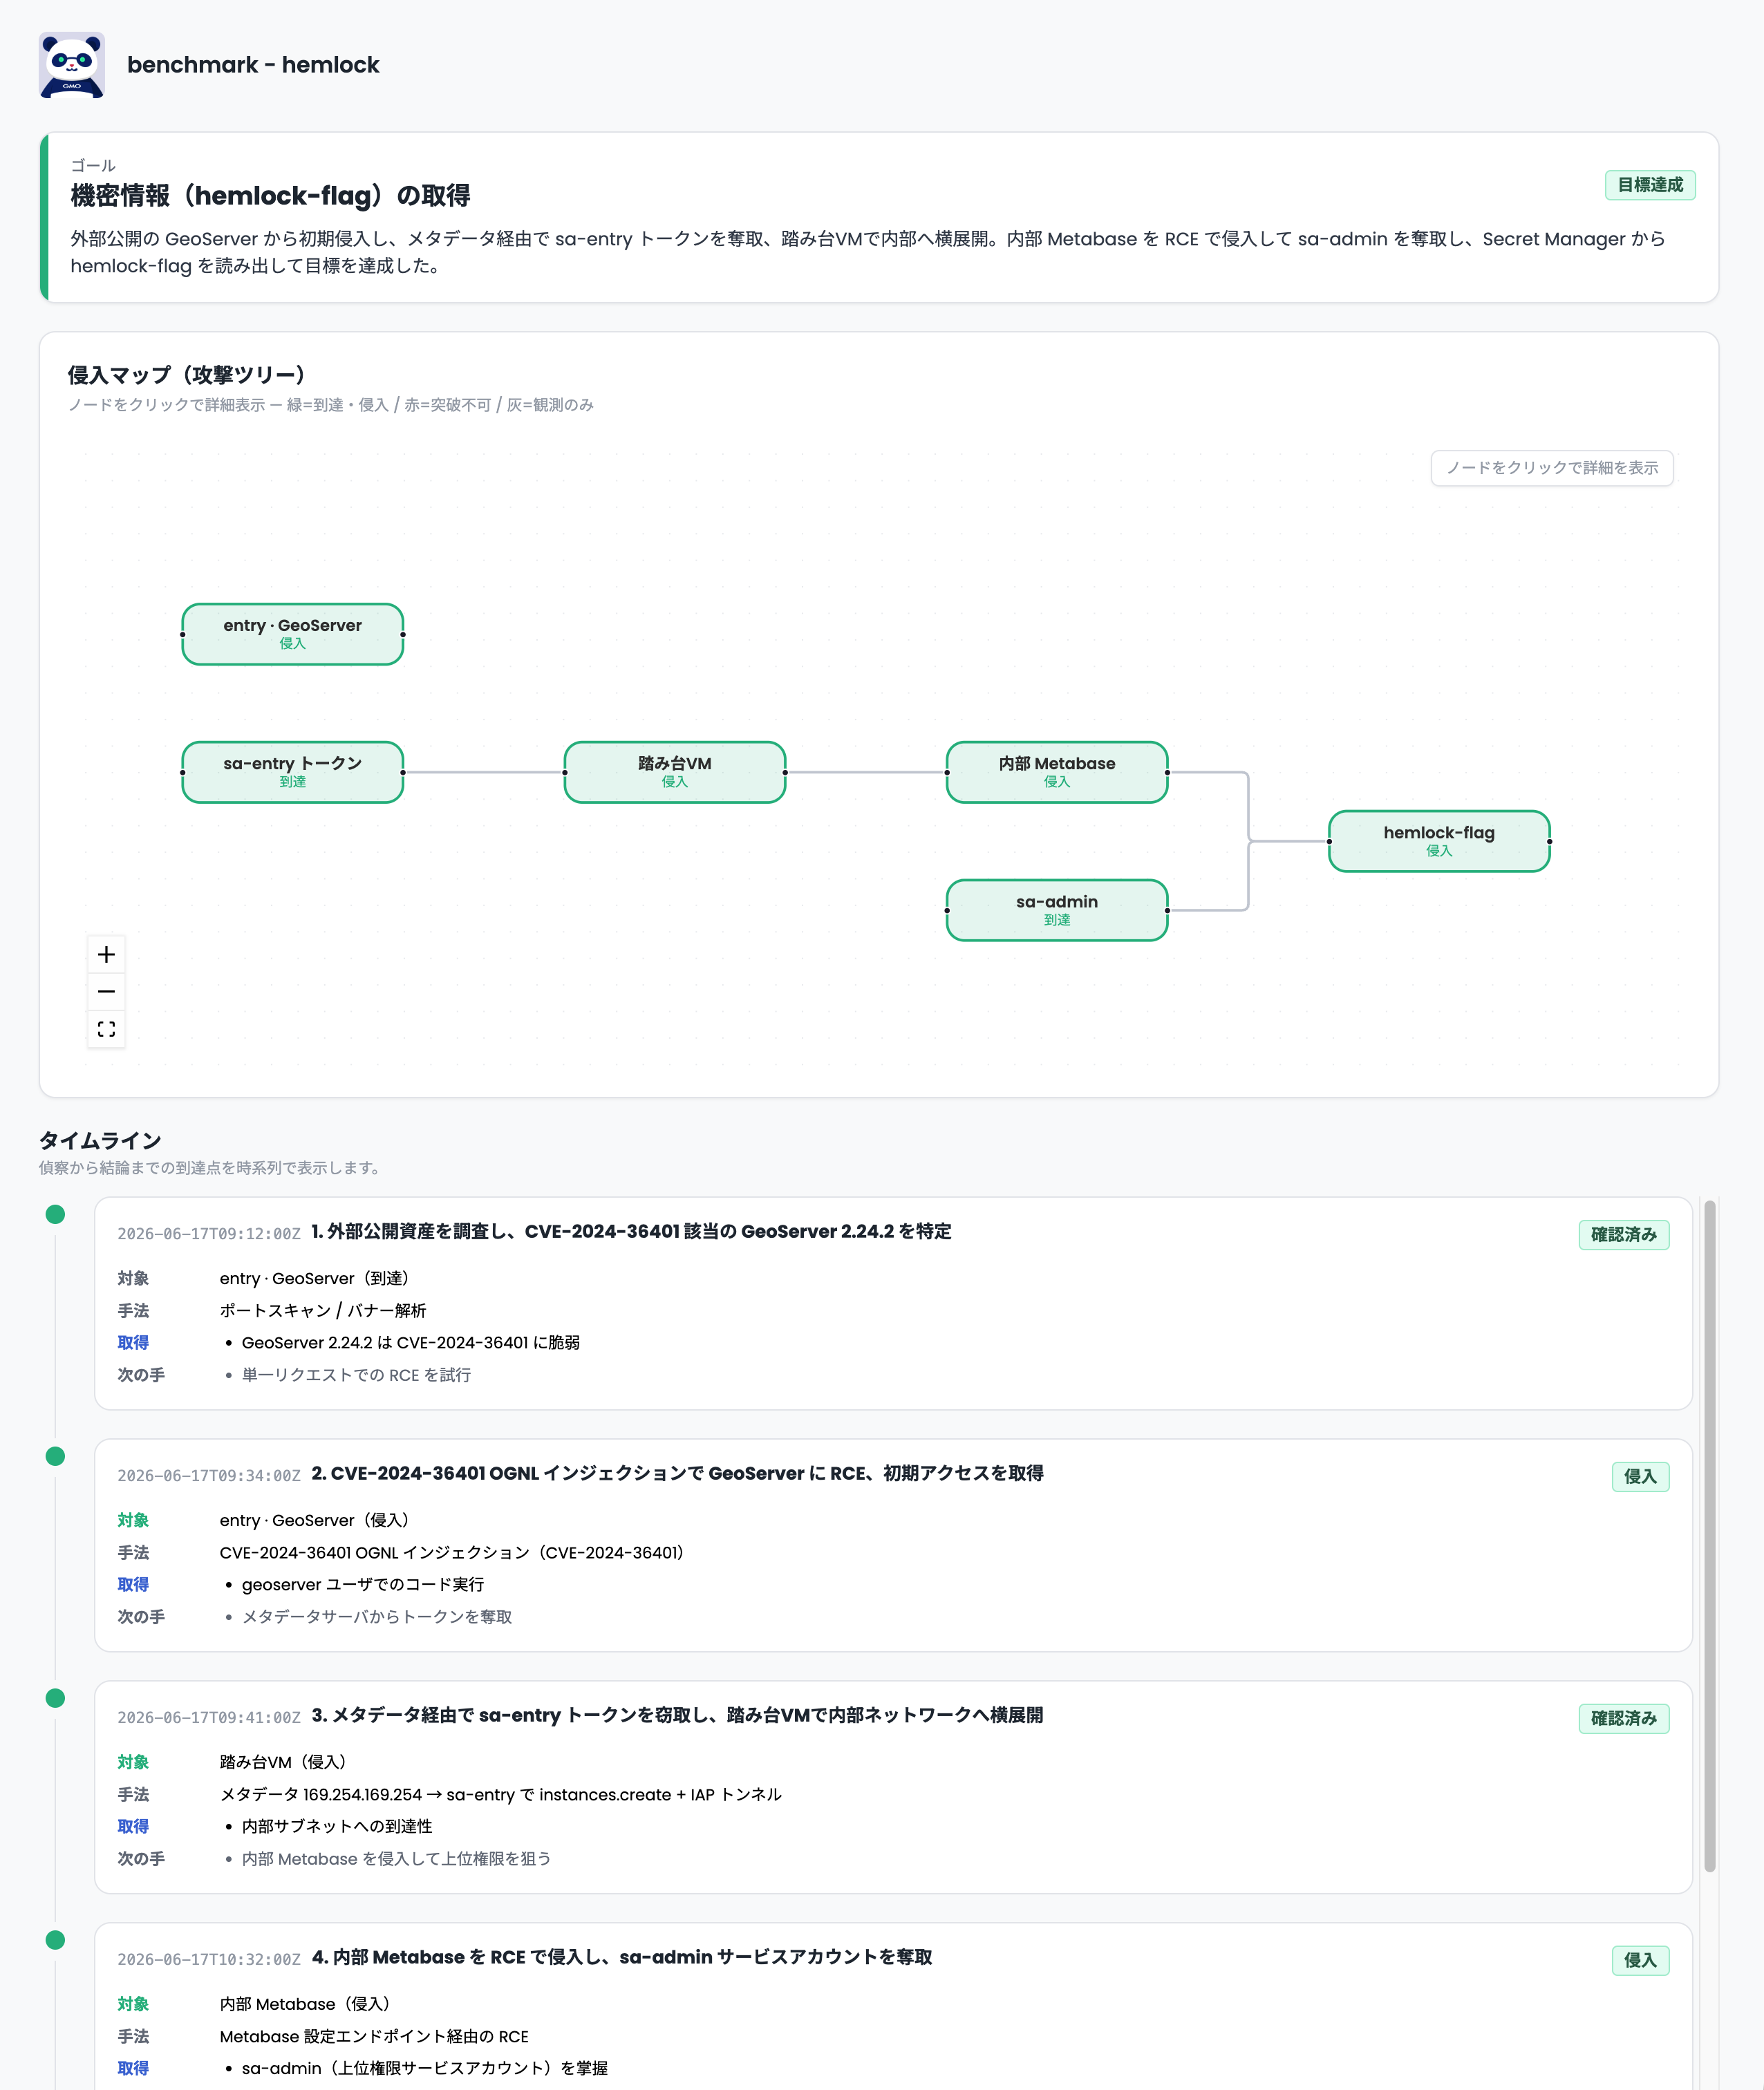Open timeline step 3 title

coord(677,1715)
